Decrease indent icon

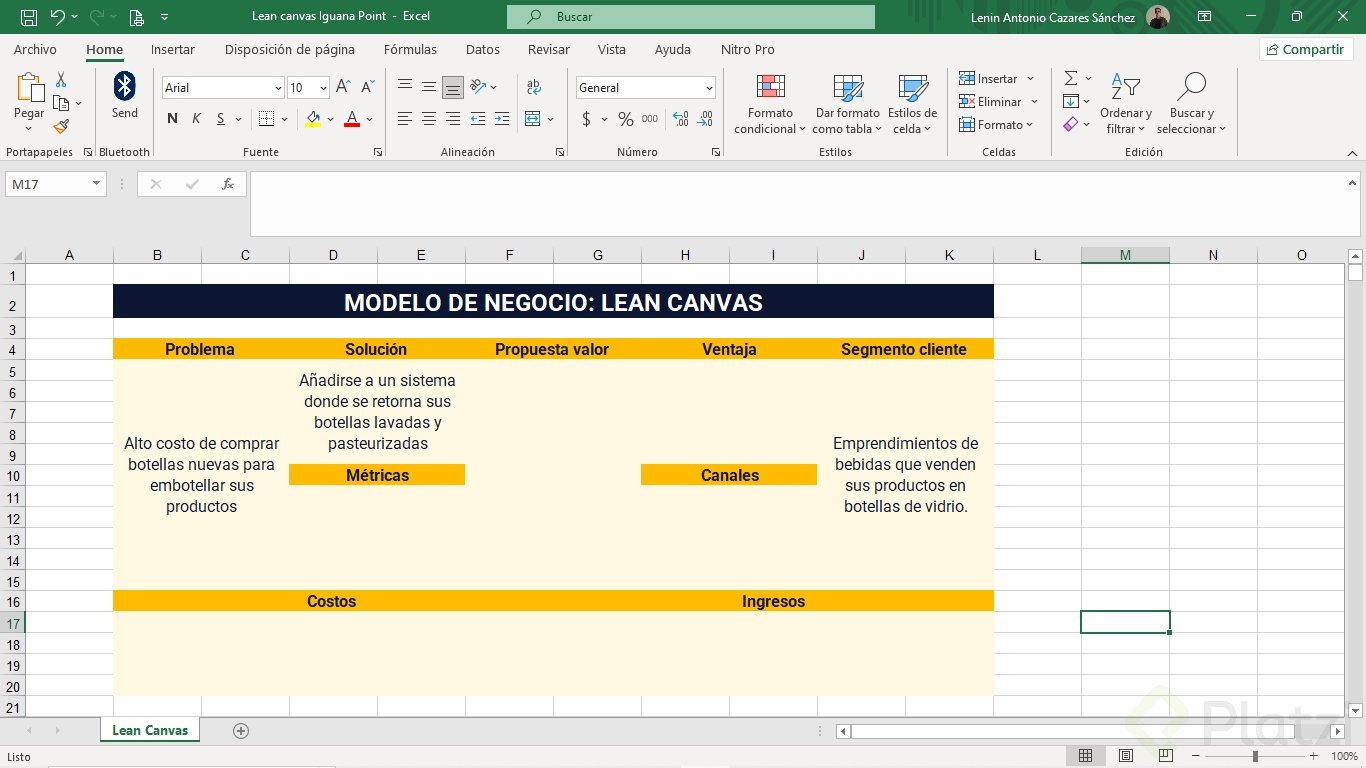pos(477,119)
